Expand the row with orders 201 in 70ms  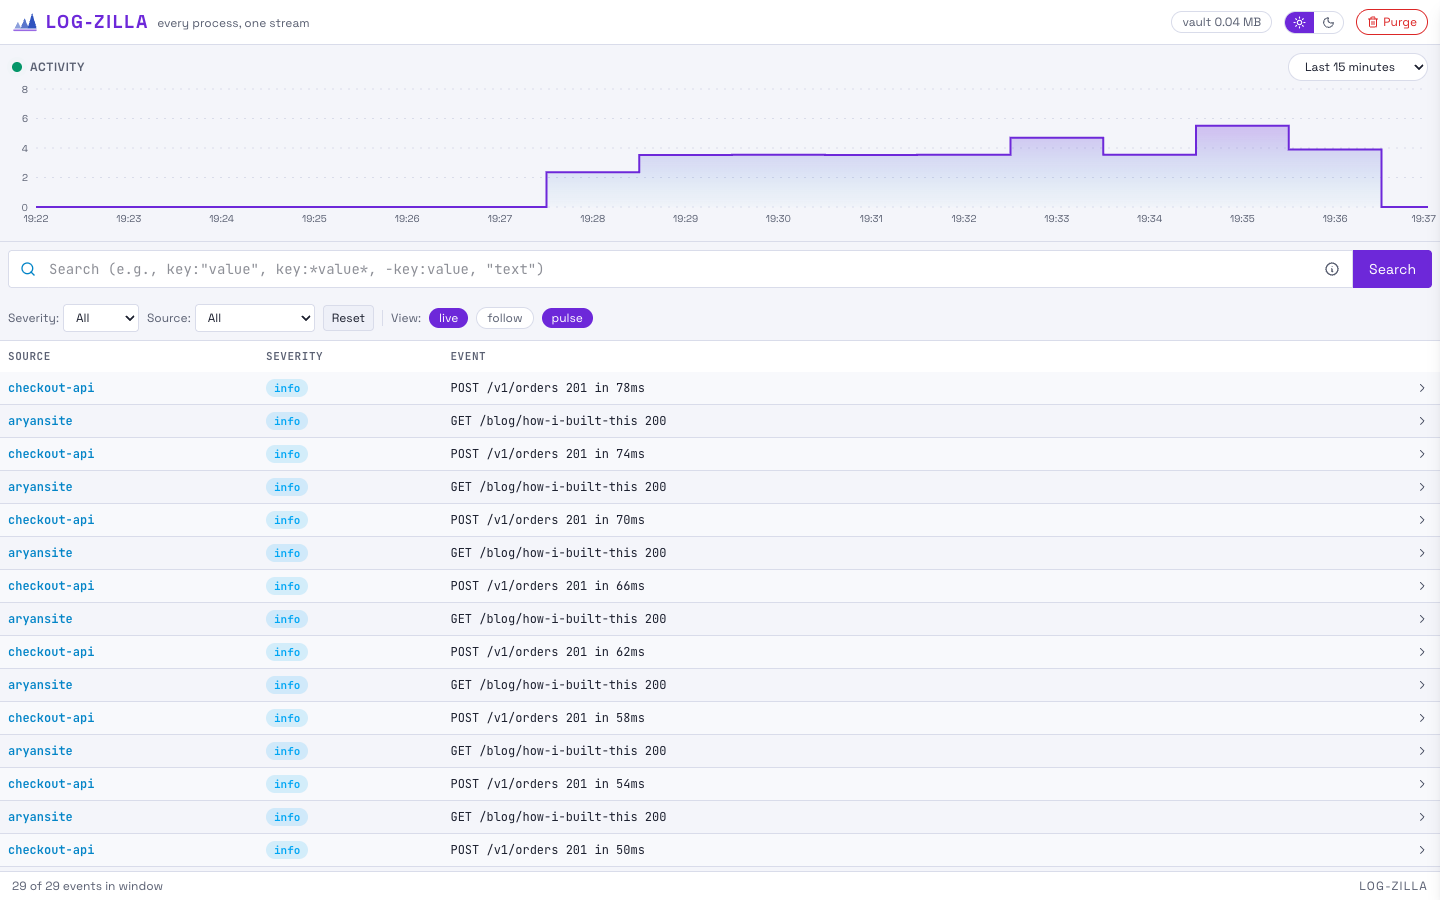pyautogui.click(x=1421, y=520)
